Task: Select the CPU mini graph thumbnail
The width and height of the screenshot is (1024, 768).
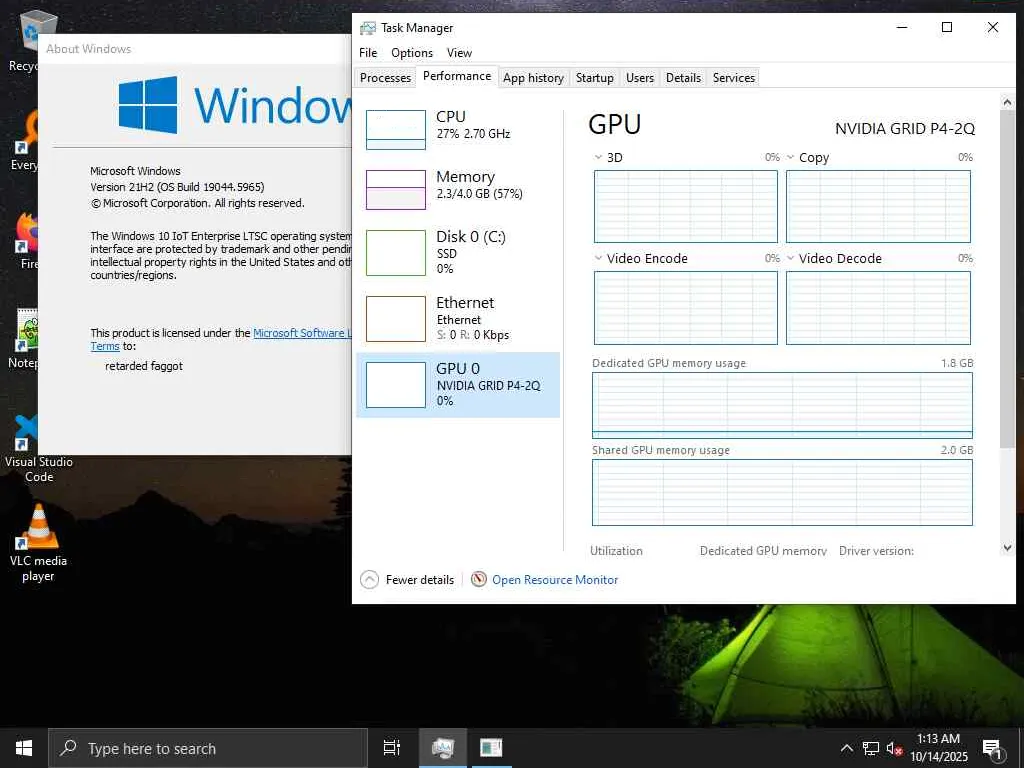Action: pyautogui.click(x=396, y=129)
